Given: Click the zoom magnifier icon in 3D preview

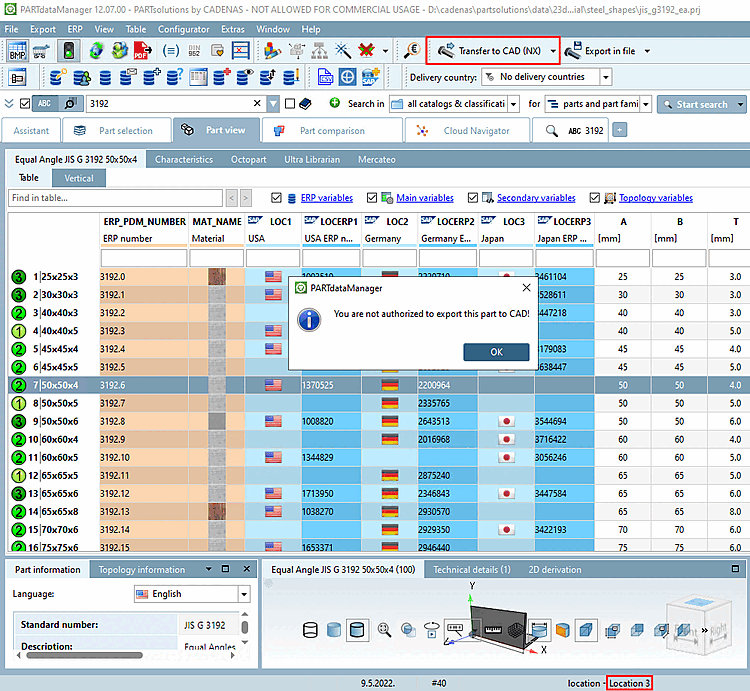Looking at the screenshot, I should click(x=384, y=630).
